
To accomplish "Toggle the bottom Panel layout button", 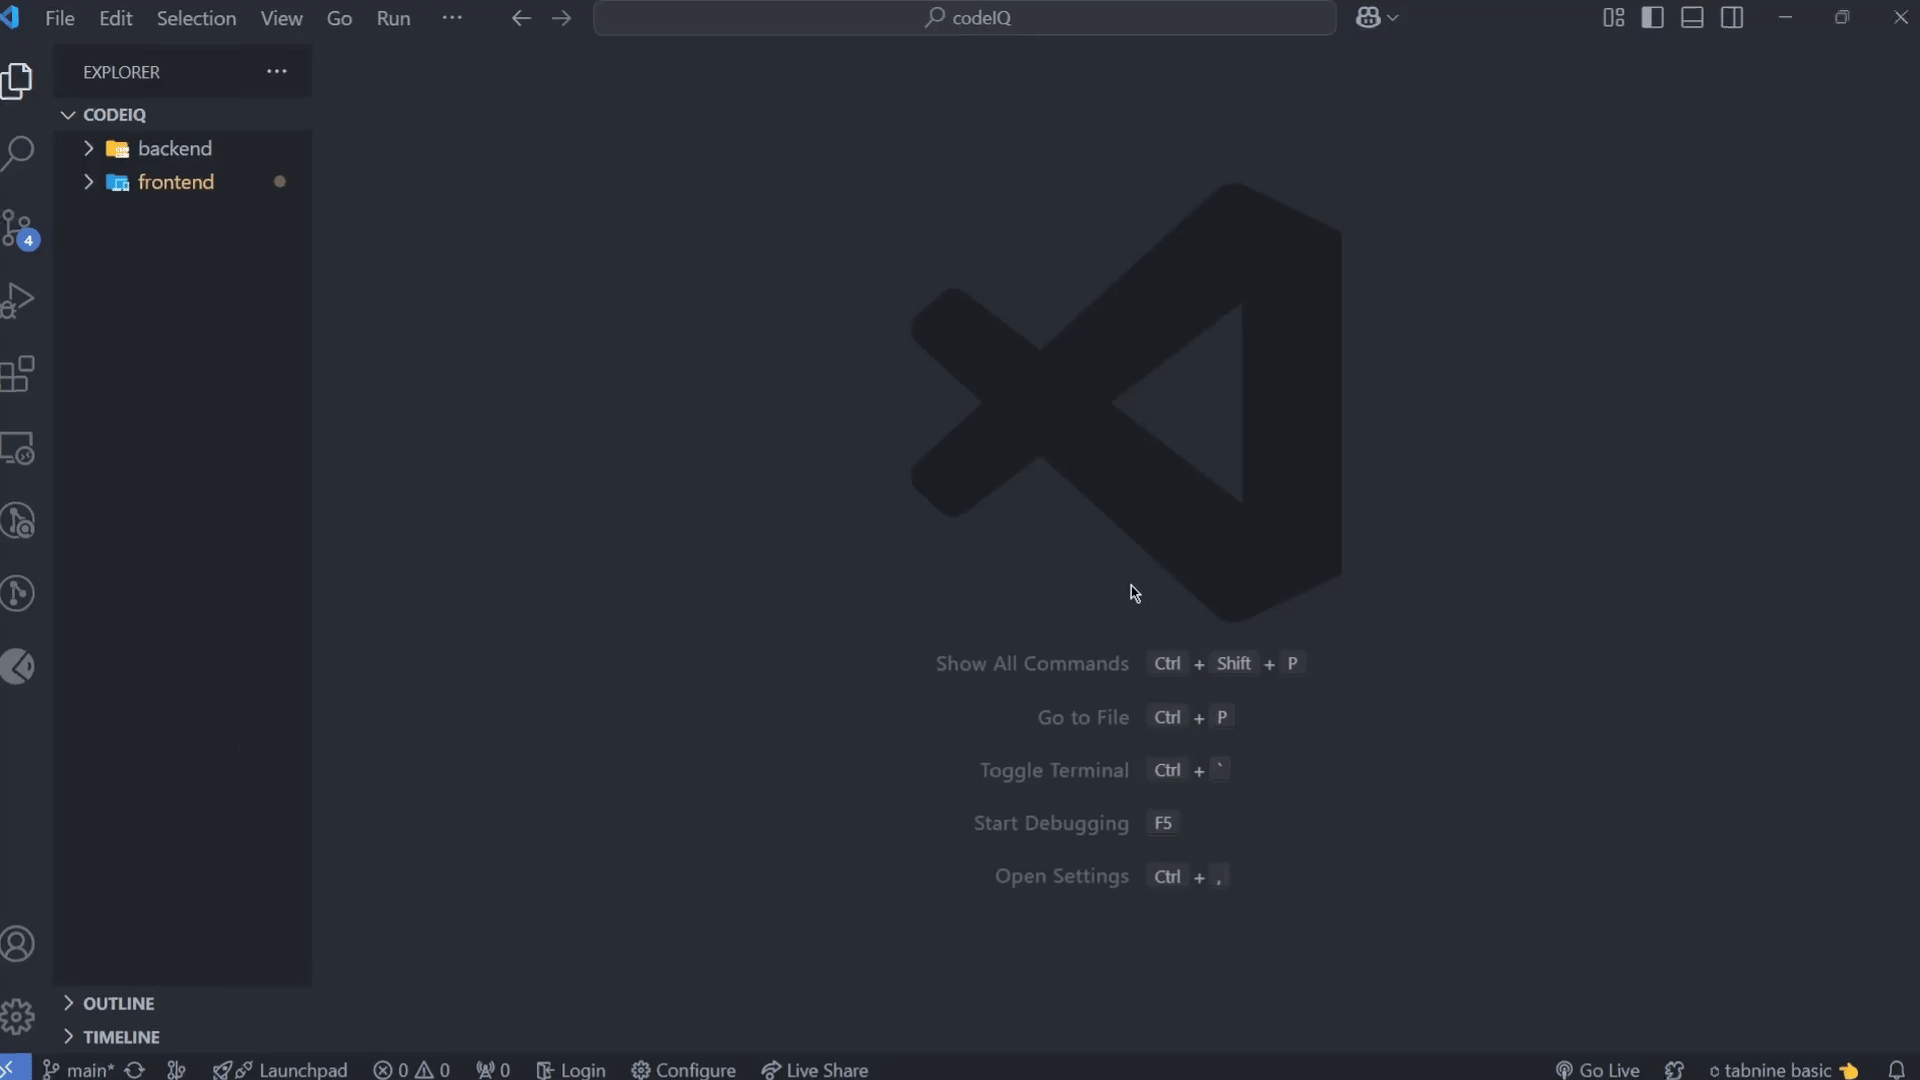I will [1692, 18].
